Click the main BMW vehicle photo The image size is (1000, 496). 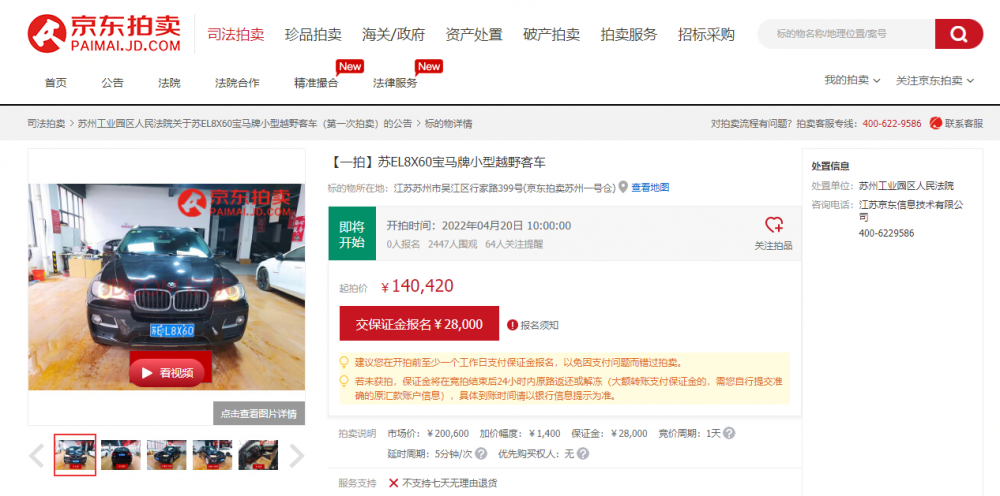point(166,287)
